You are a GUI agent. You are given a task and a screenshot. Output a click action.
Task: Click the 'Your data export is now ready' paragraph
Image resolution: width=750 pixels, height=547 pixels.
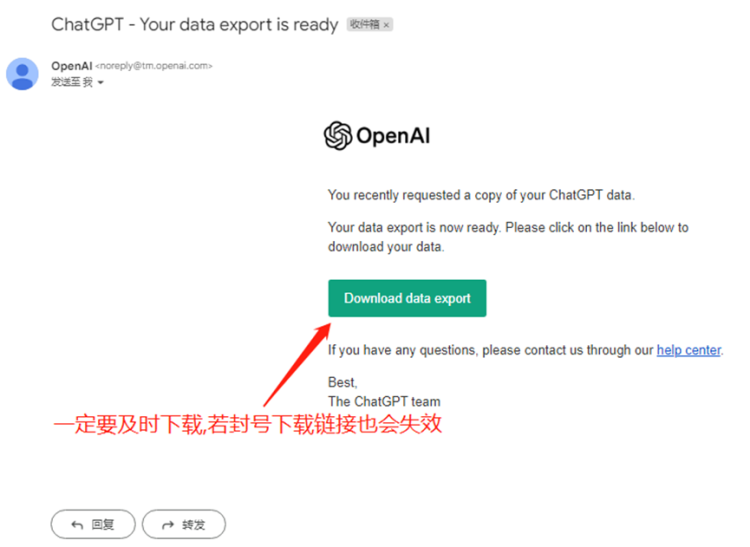508,237
